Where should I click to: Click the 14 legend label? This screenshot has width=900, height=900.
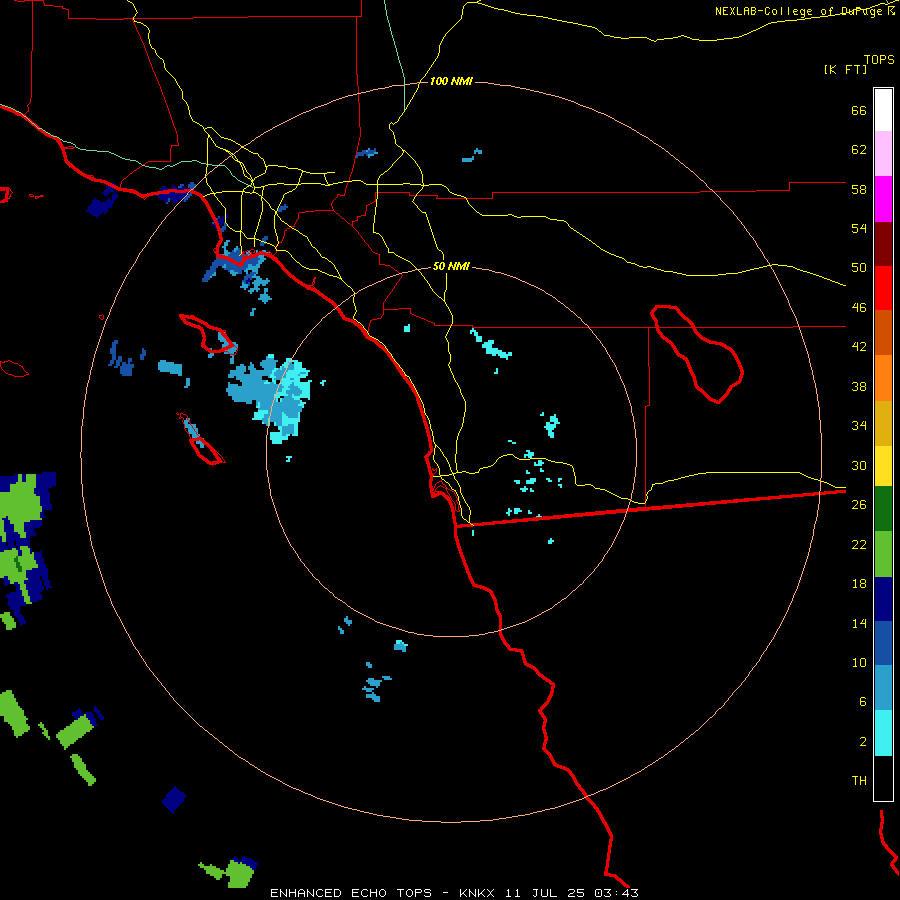(859, 623)
